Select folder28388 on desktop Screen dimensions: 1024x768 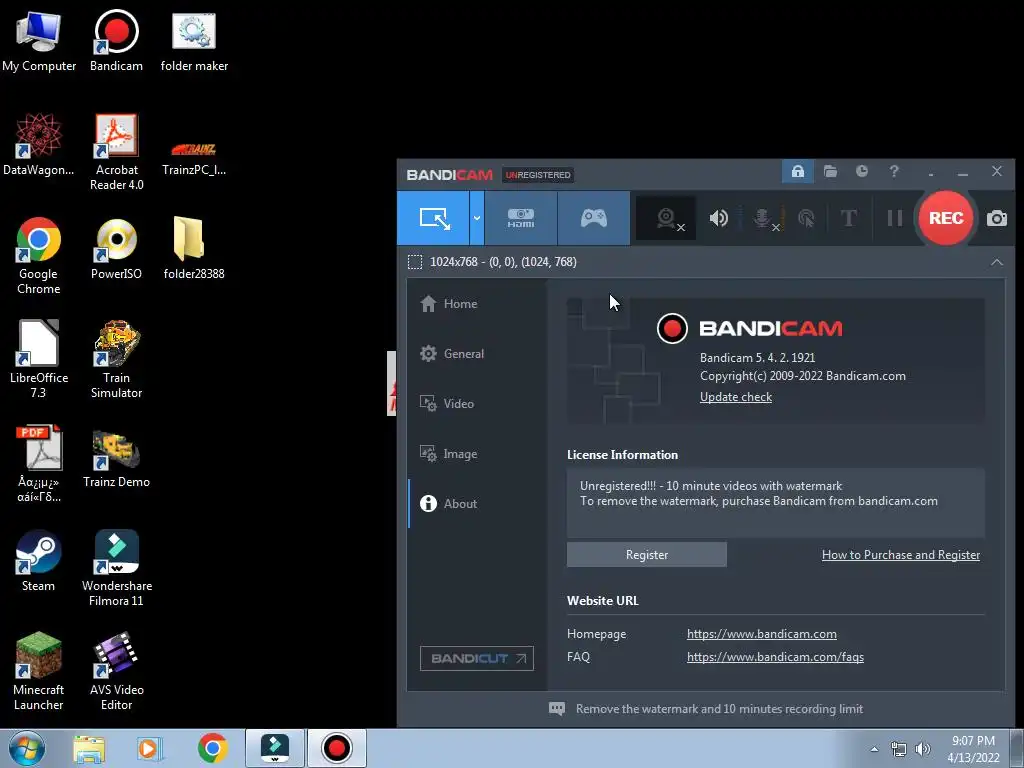tap(194, 249)
